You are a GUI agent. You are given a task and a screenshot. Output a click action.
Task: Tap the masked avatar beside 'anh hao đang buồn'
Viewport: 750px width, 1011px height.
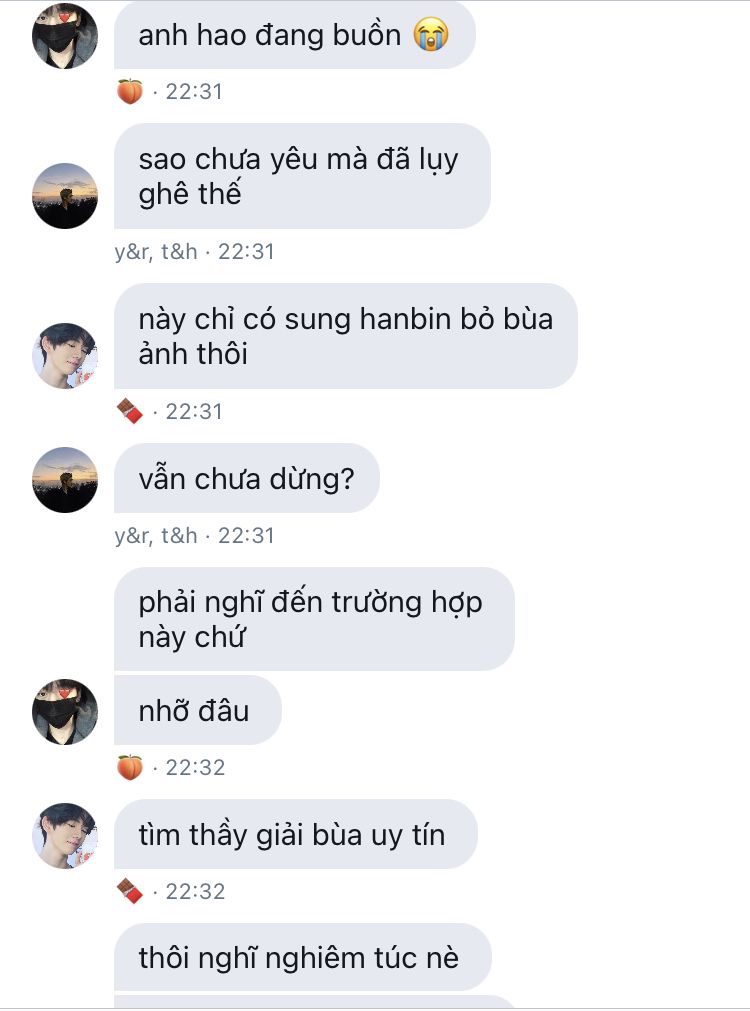(64, 35)
